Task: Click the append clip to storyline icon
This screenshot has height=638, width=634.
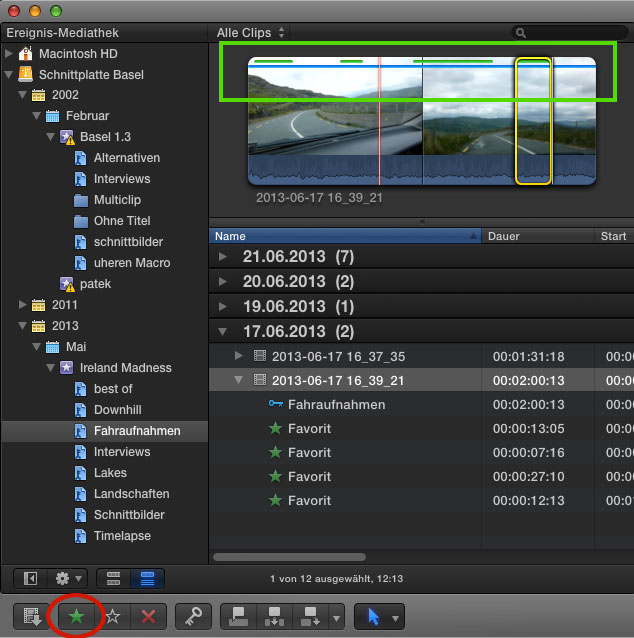Action: [308, 616]
